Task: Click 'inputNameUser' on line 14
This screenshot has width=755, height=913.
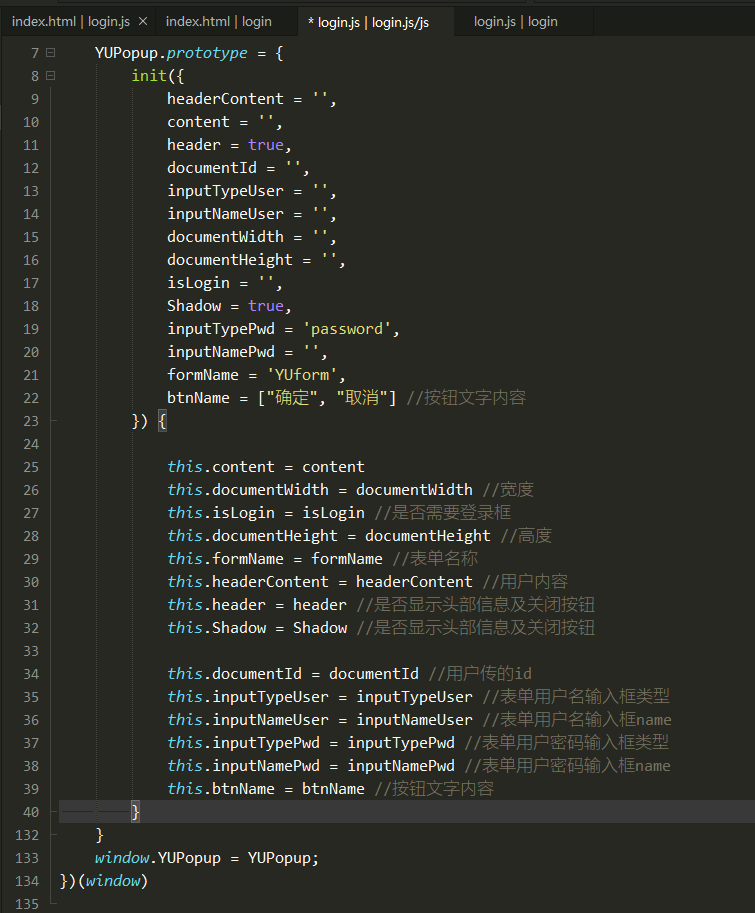Action: (225, 214)
